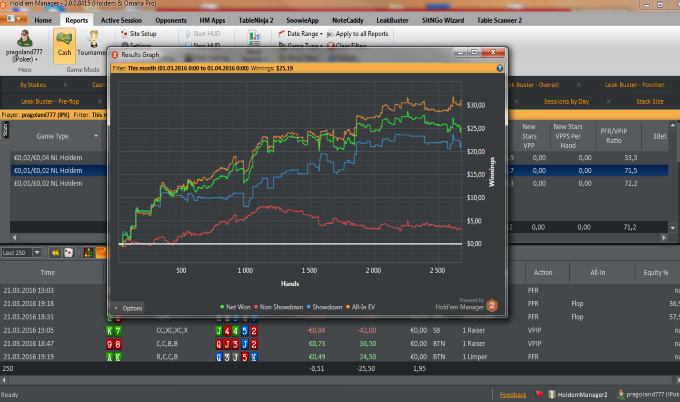Click the Feedback link in status bar
The image size is (680, 402).
(513, 394)
